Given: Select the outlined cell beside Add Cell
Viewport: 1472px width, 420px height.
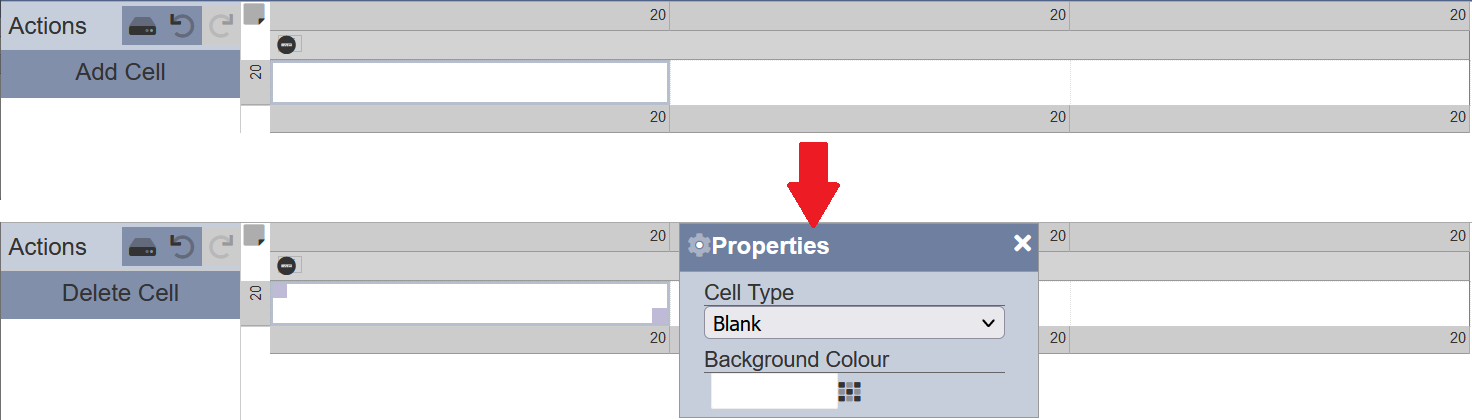Looking at the screenshot, I should (470, 82).
